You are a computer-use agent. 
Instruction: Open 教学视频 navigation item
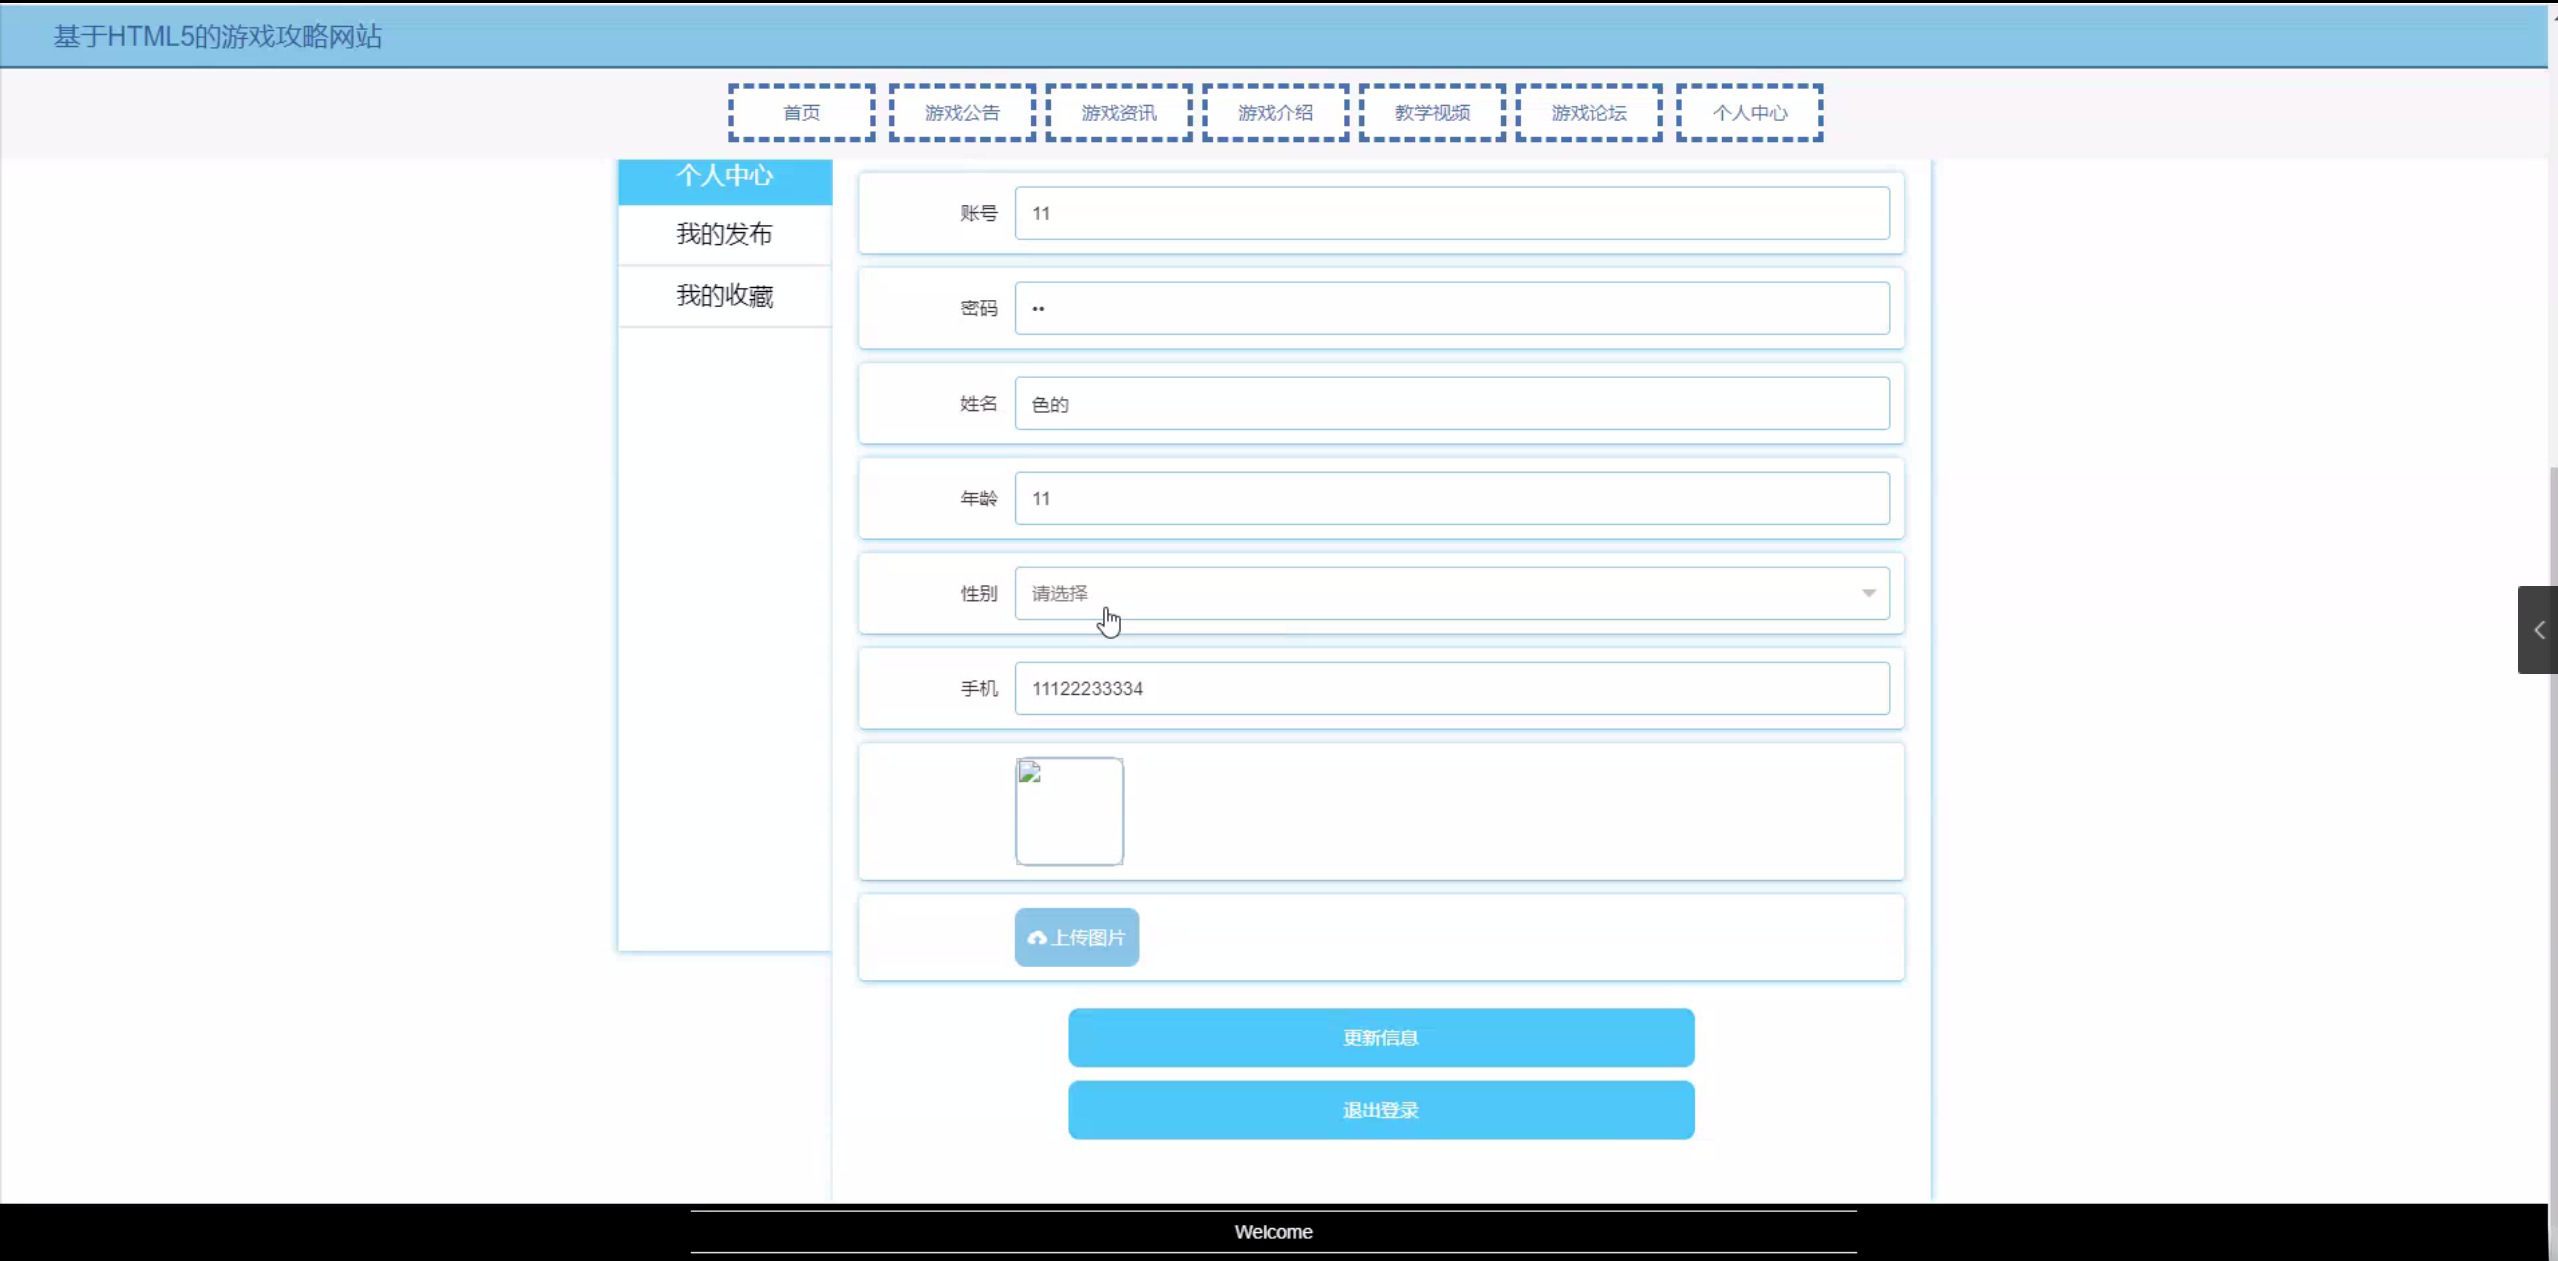(x=1431, y=113)
